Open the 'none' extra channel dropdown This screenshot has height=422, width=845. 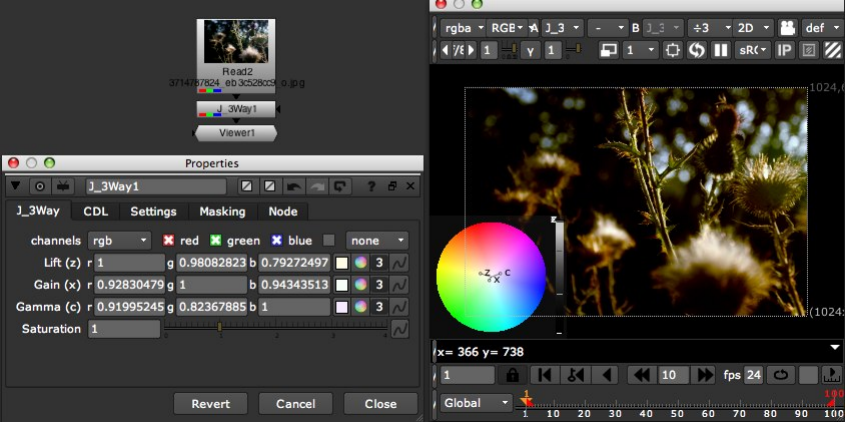point(377,240)
